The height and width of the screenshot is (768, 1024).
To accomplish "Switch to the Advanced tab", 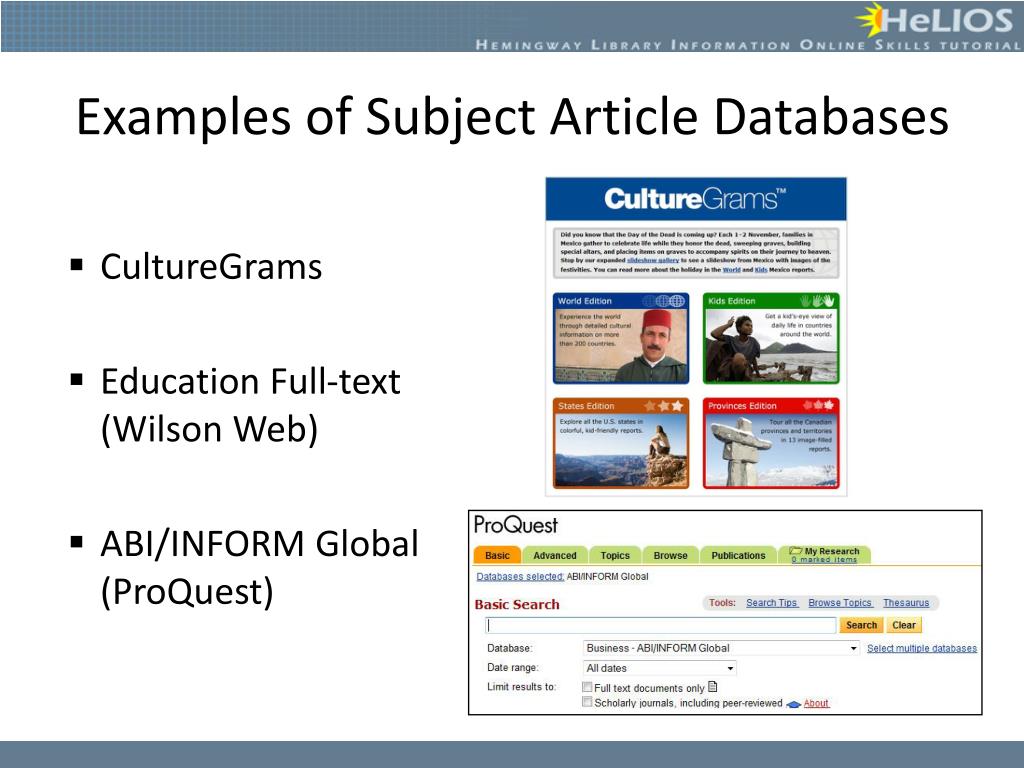I will (554, 555).
